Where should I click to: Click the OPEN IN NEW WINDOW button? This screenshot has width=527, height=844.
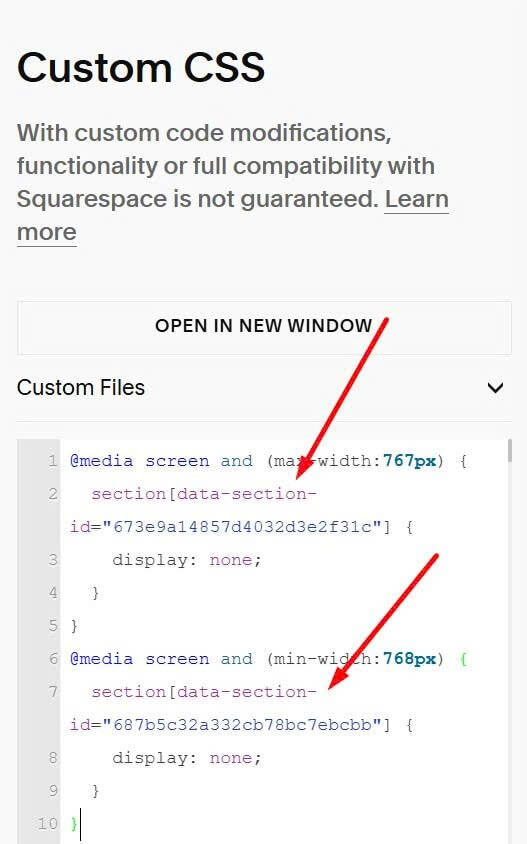[x=264, y=327]
